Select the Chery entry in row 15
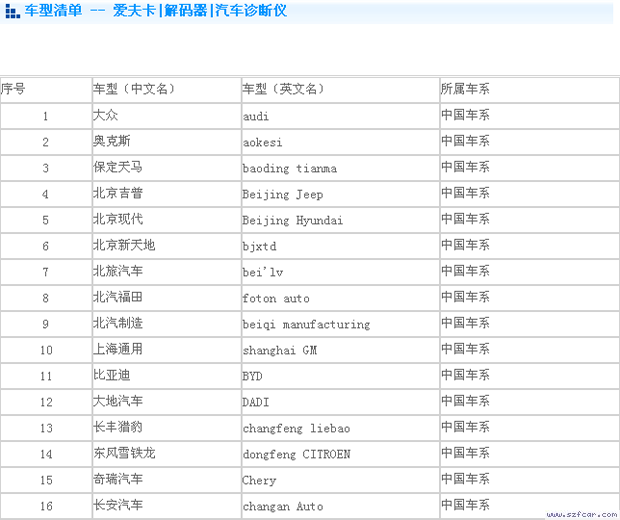Image resolution: width=620 pixels, height=520 pixels. point(259,480)
